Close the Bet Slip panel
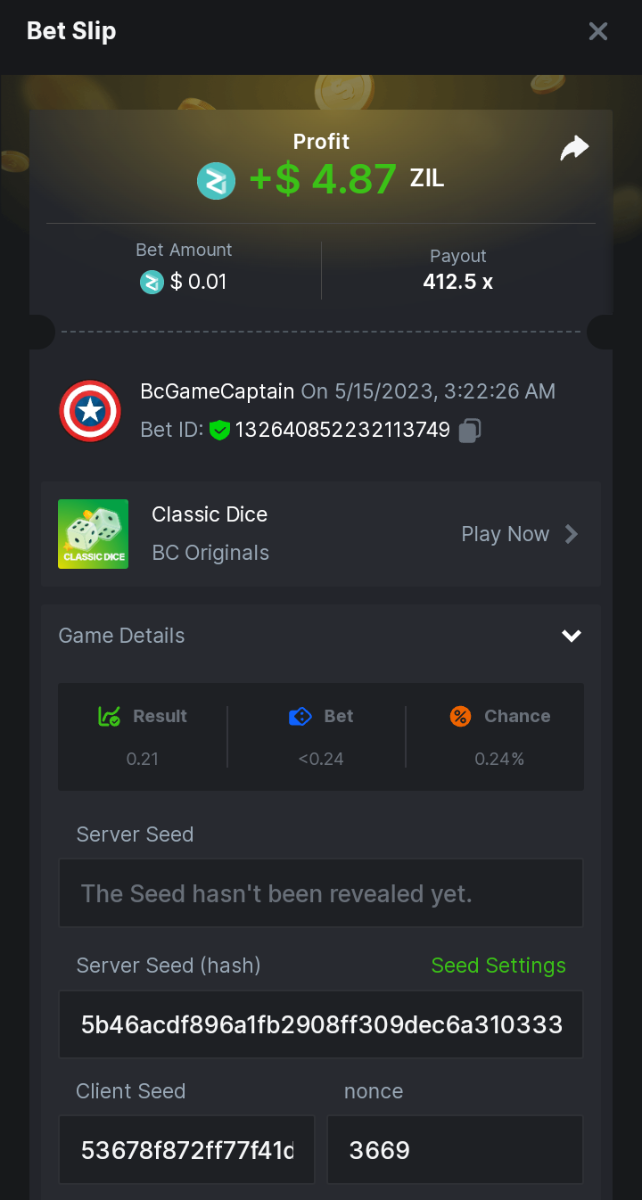This screenshot has height=1200, width=642. point(598,31)
